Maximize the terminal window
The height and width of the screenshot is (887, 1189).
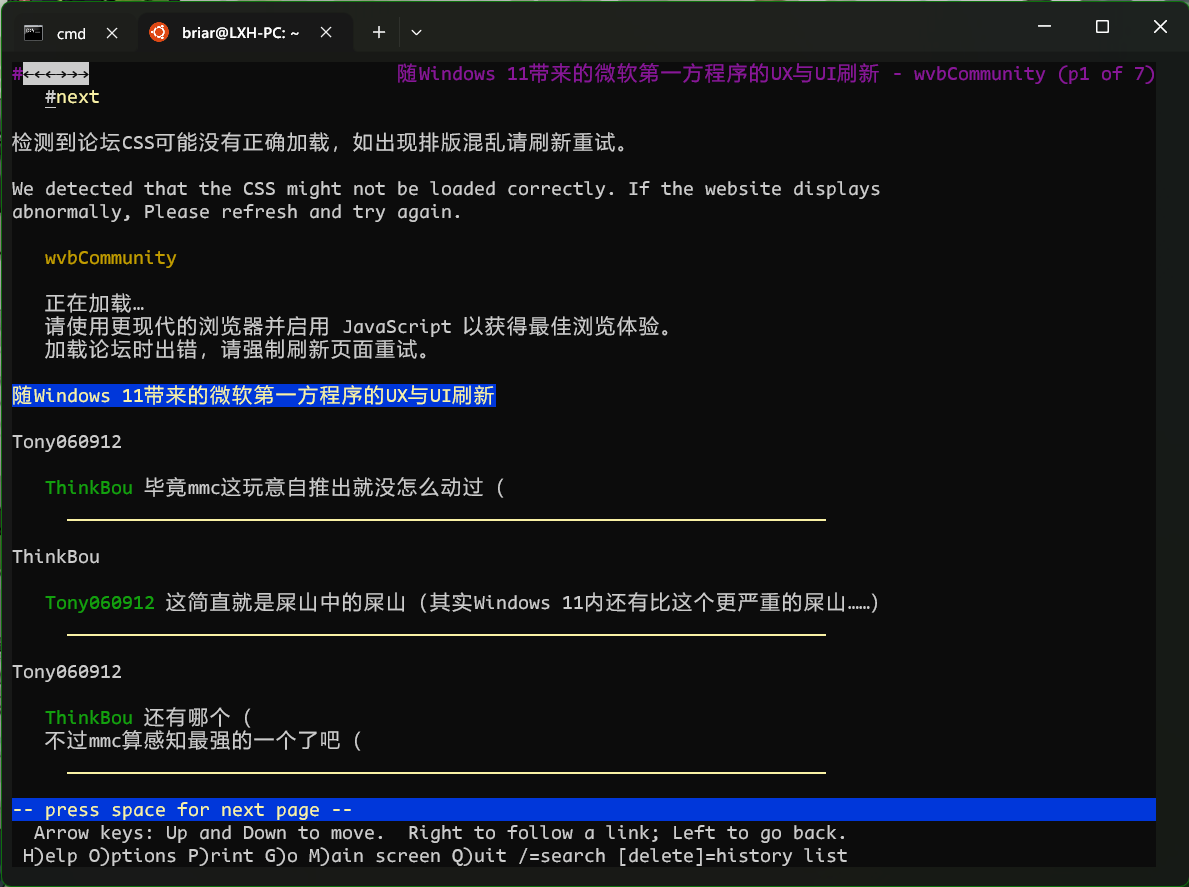click(x=1103, y=27)
